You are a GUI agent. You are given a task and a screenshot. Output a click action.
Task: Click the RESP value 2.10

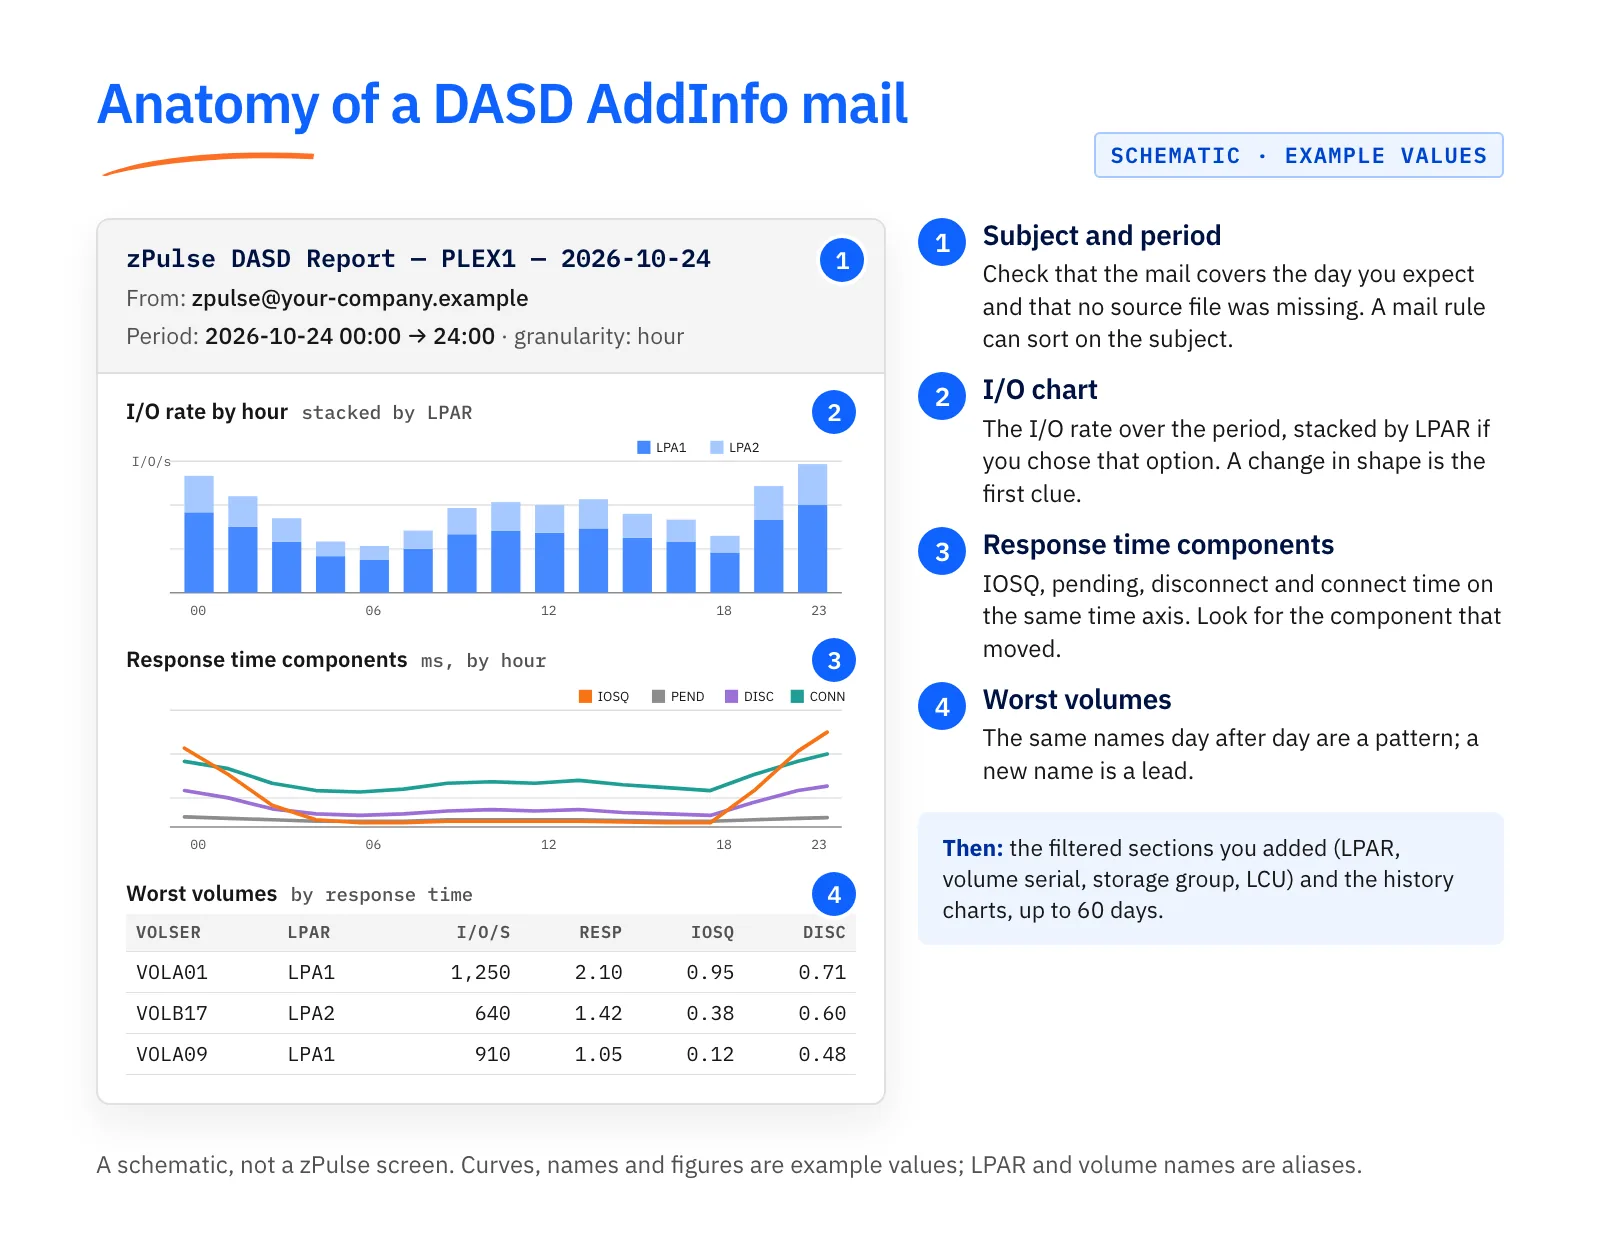click(x=599, y=972)
